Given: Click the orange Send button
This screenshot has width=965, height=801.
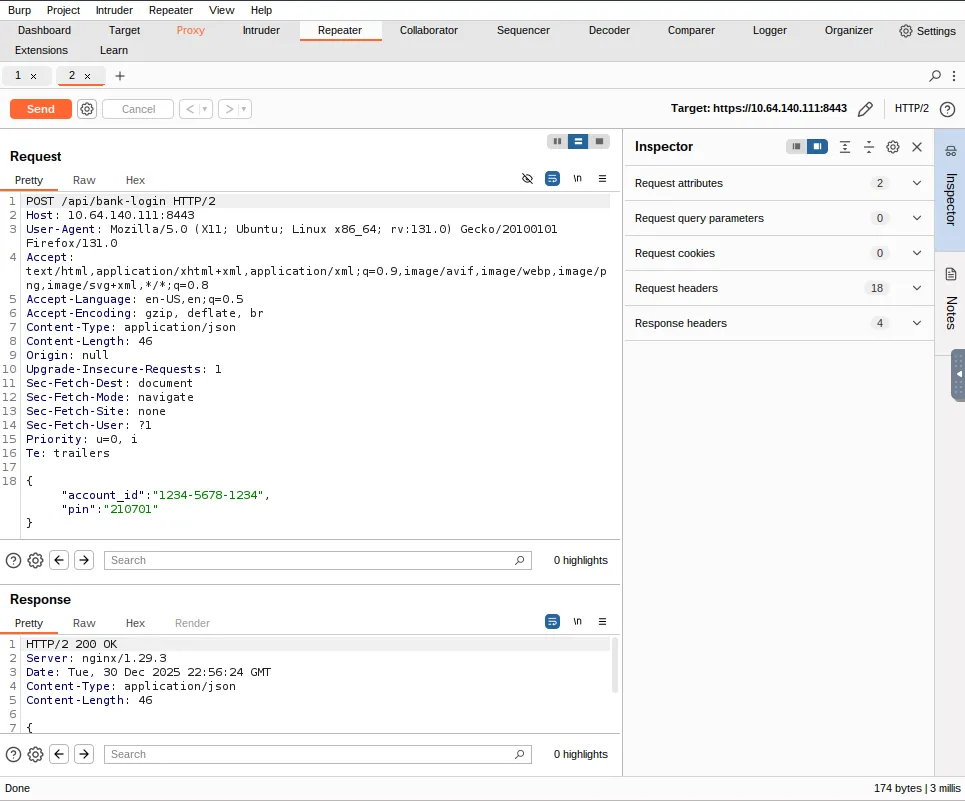Looking at the screenshot, I should pos(41,109).
